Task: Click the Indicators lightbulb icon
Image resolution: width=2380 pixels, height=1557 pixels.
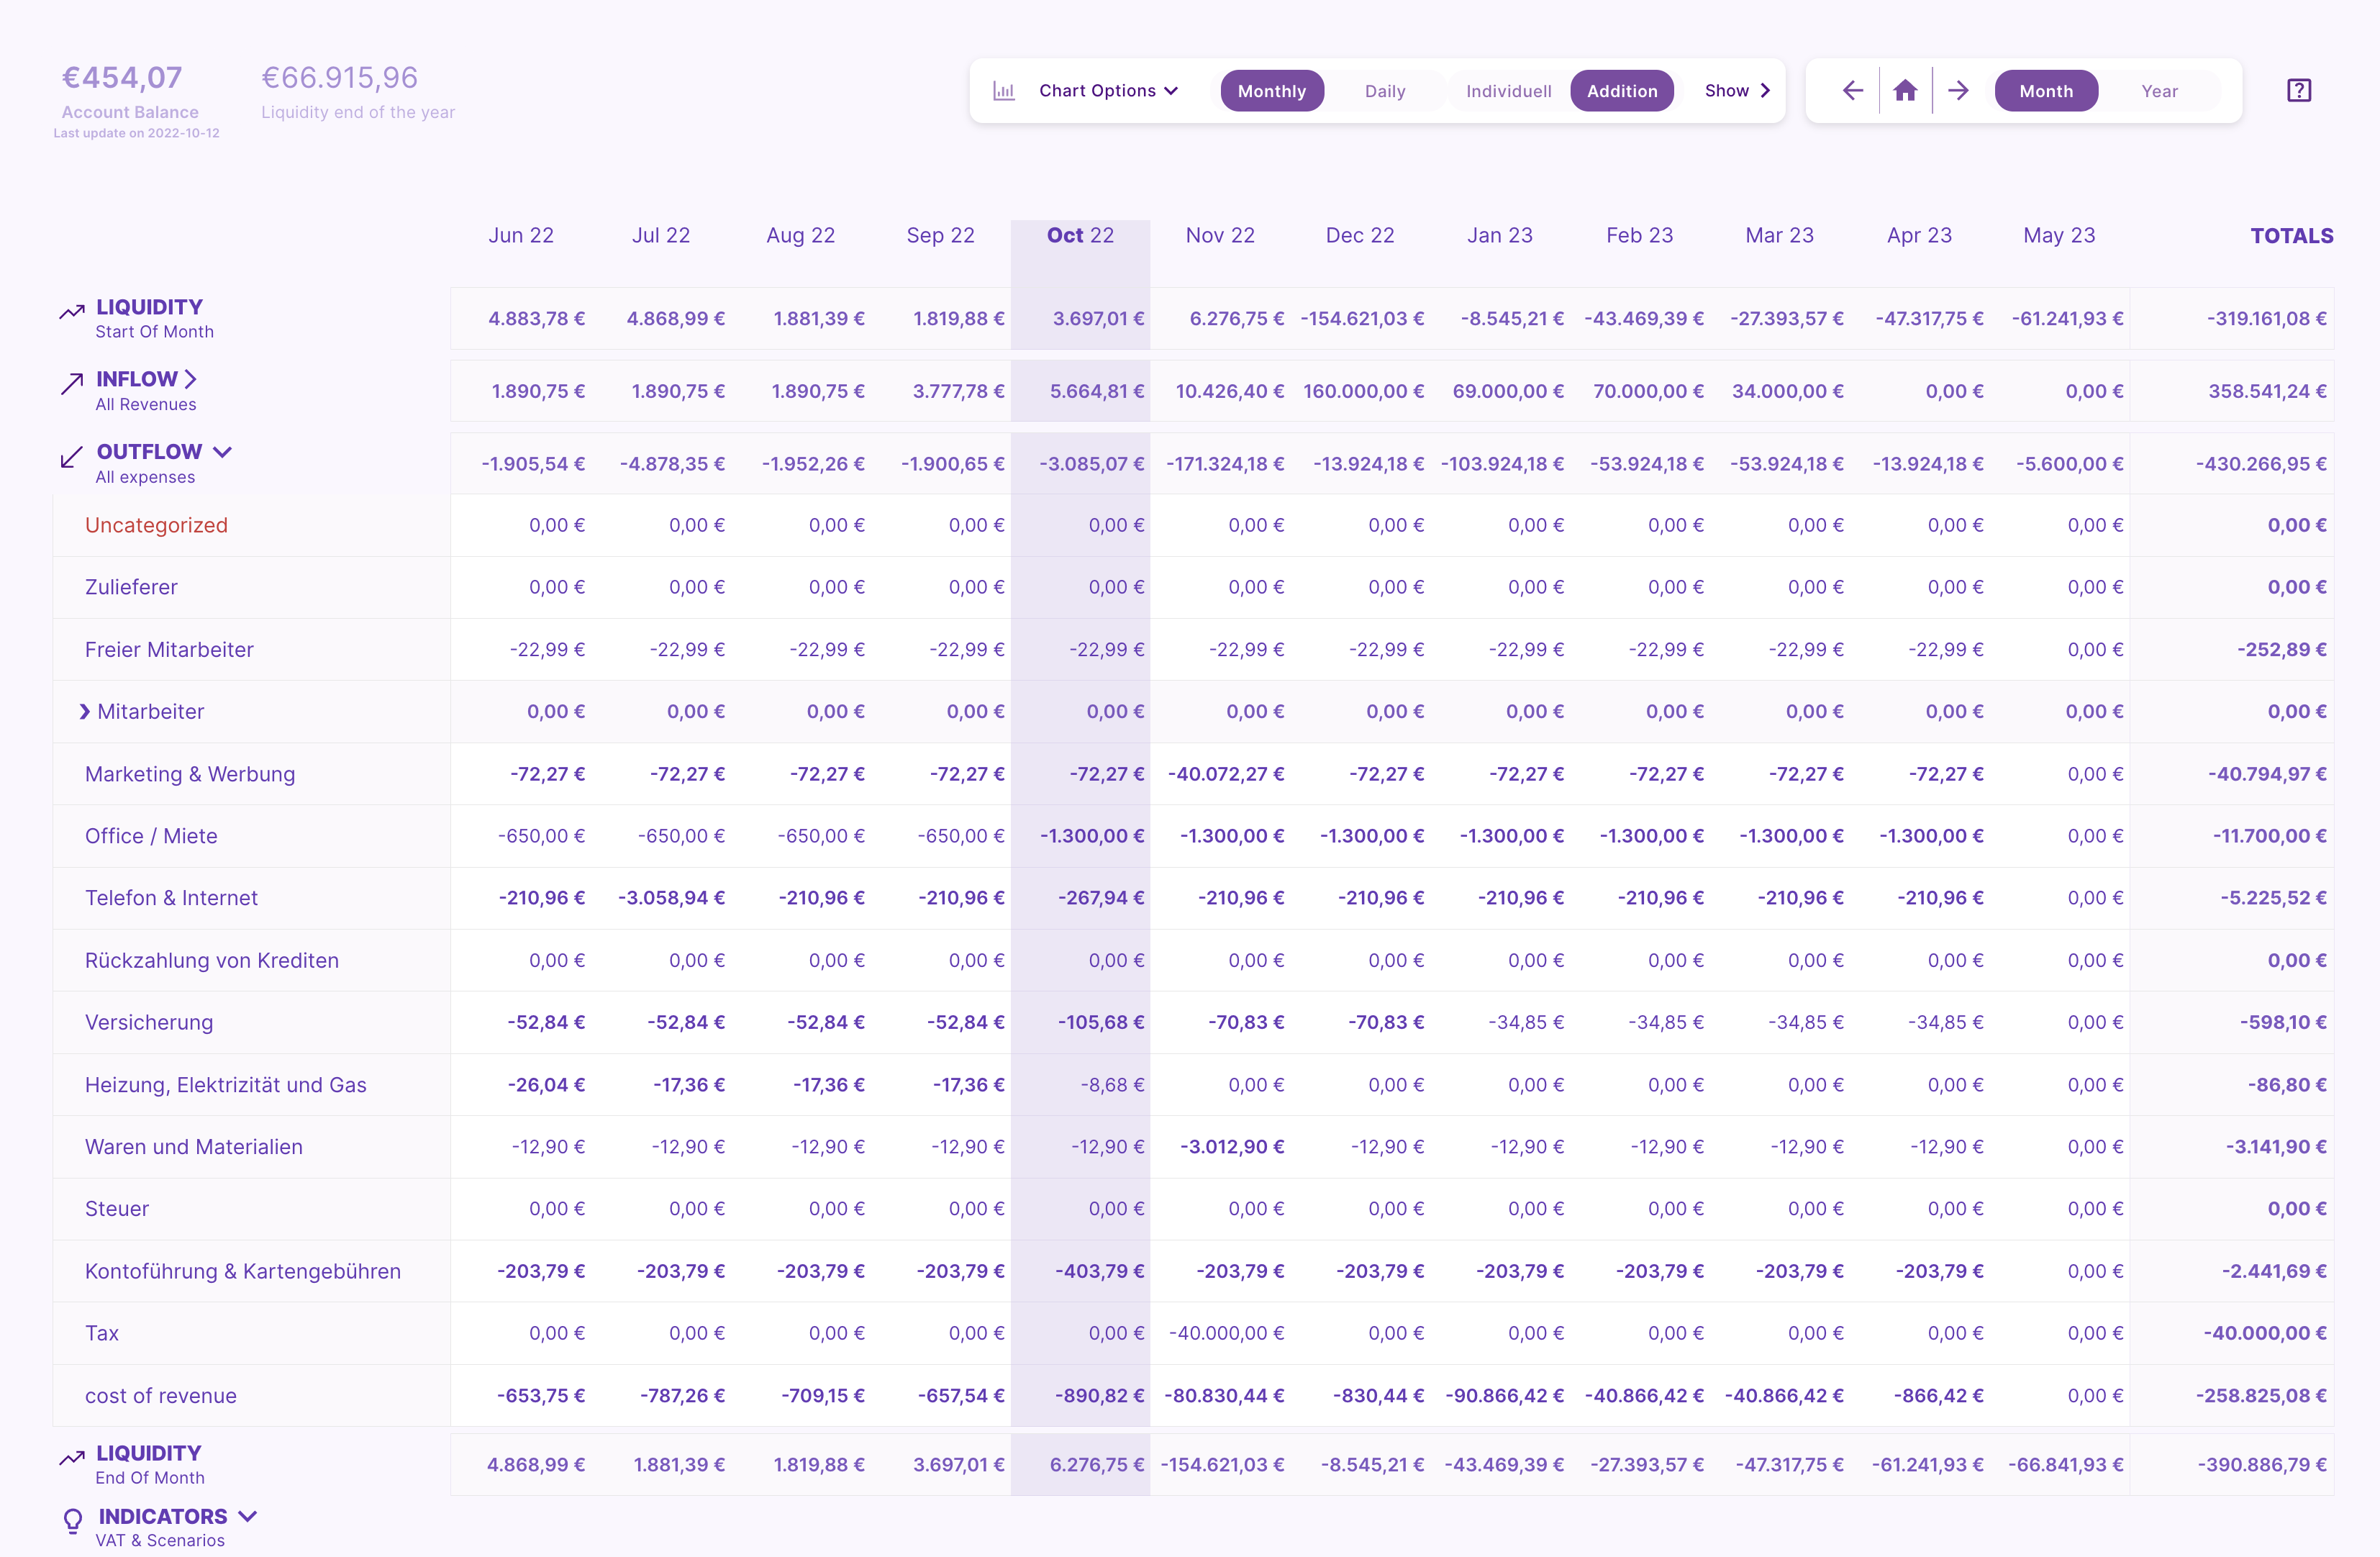Action: pos(73,1521)
